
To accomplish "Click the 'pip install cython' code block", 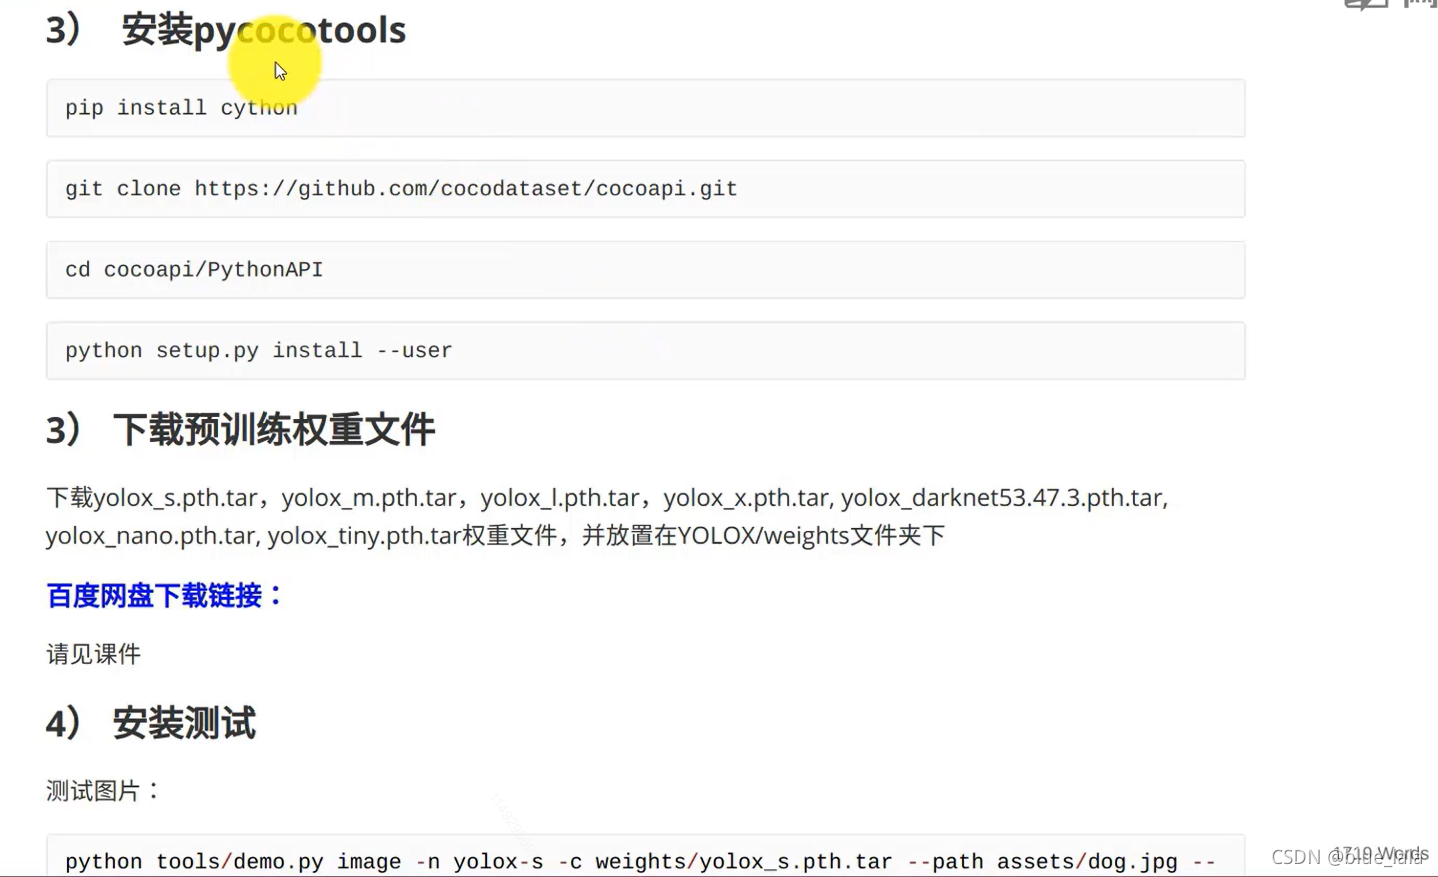I will click(x=645, y=108).
